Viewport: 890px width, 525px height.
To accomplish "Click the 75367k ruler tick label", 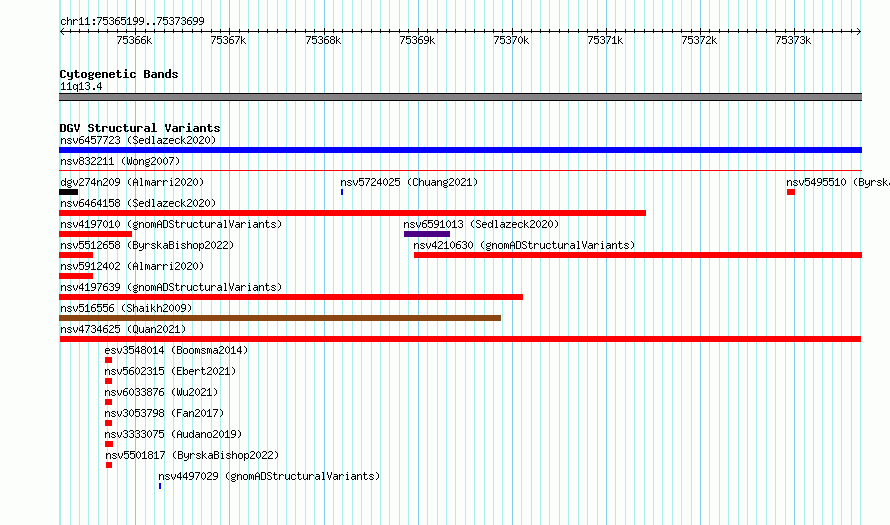I will 228,40.
